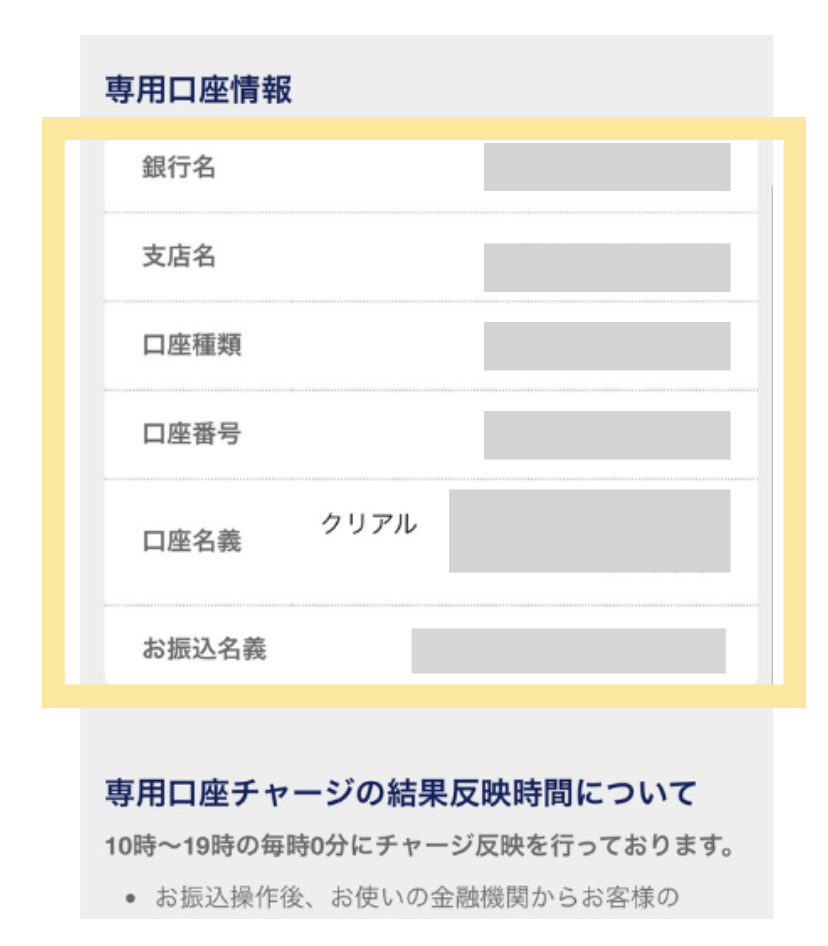Click the bullet marker before お振込操作後
Screen dimensions: 828x946
[130, 899]
